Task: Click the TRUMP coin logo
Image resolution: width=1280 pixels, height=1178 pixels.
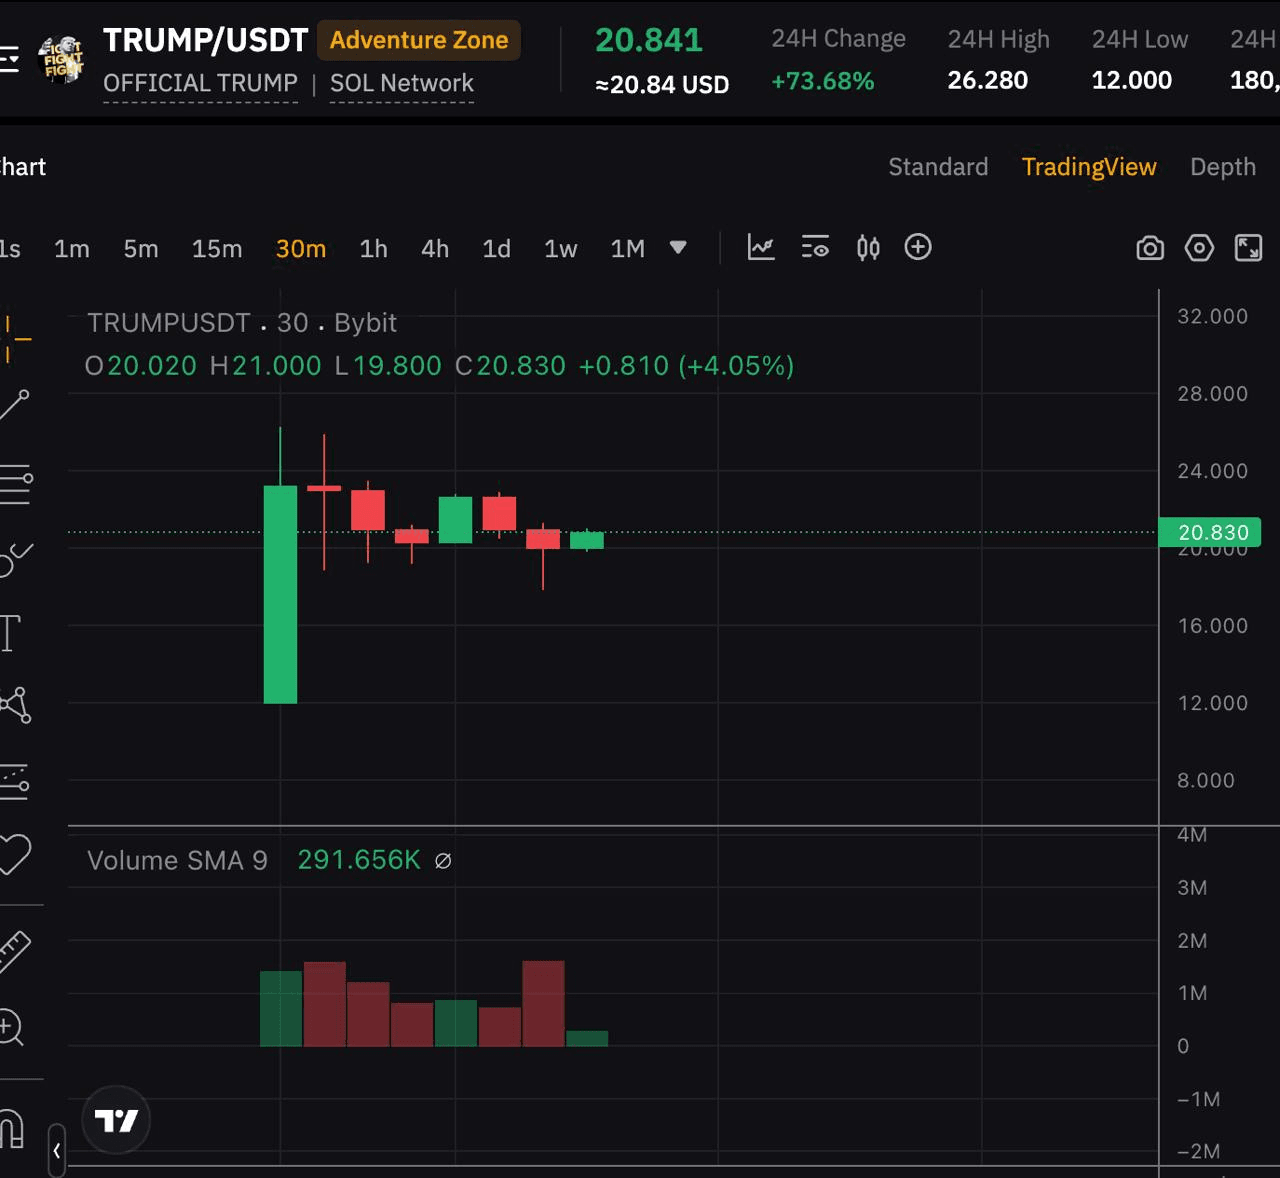Action: click(61, 59)
